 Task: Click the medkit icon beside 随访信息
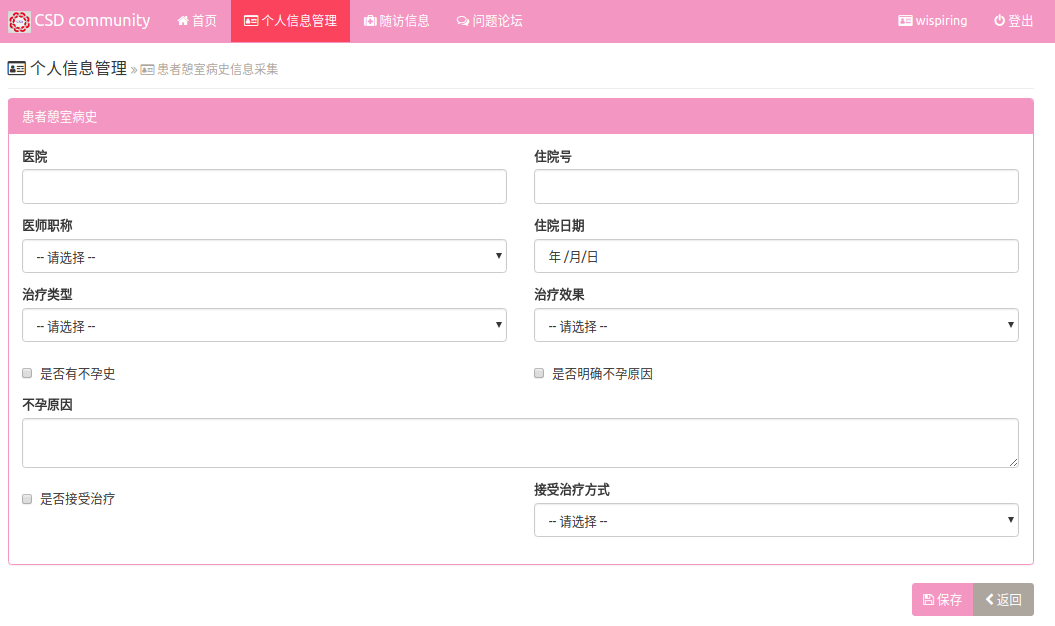(x=370, y=21)
